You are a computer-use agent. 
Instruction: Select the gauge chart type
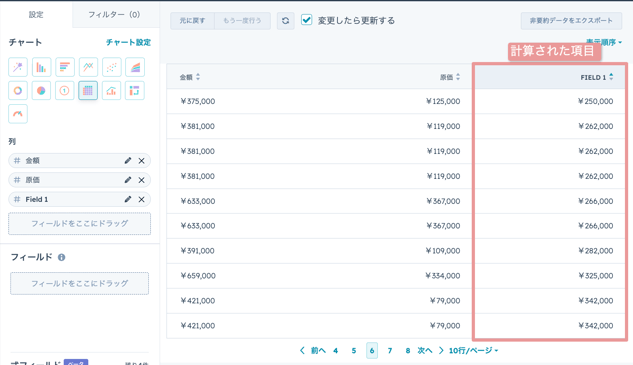(18, 114)
